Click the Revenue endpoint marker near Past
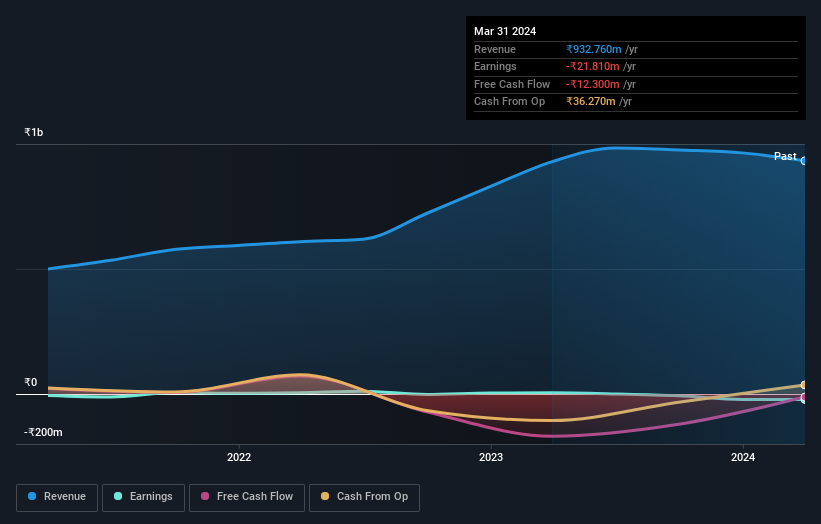The height and width of the screenshot is (524, 821). coord(804,161)
